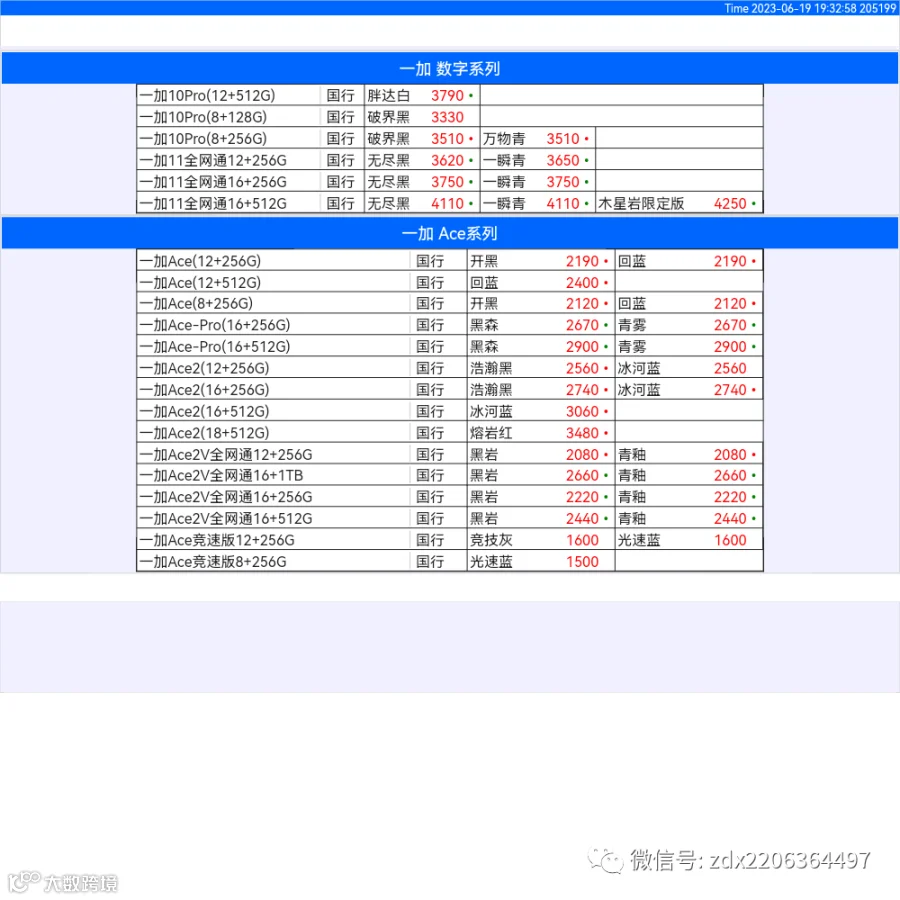Select the 一加Ace2(16+512G) model cell
The image size is (900, 900).
click(x=273, y=411)
